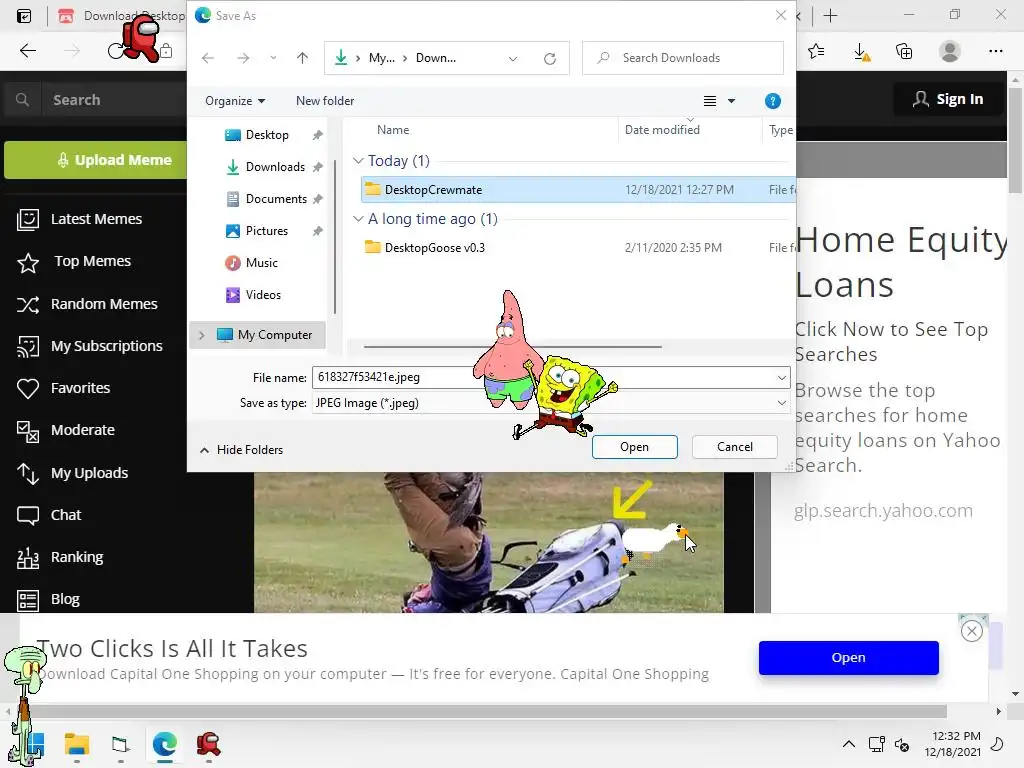
Task: Open Top Memes sidebar link
Action: coord(74,261)
